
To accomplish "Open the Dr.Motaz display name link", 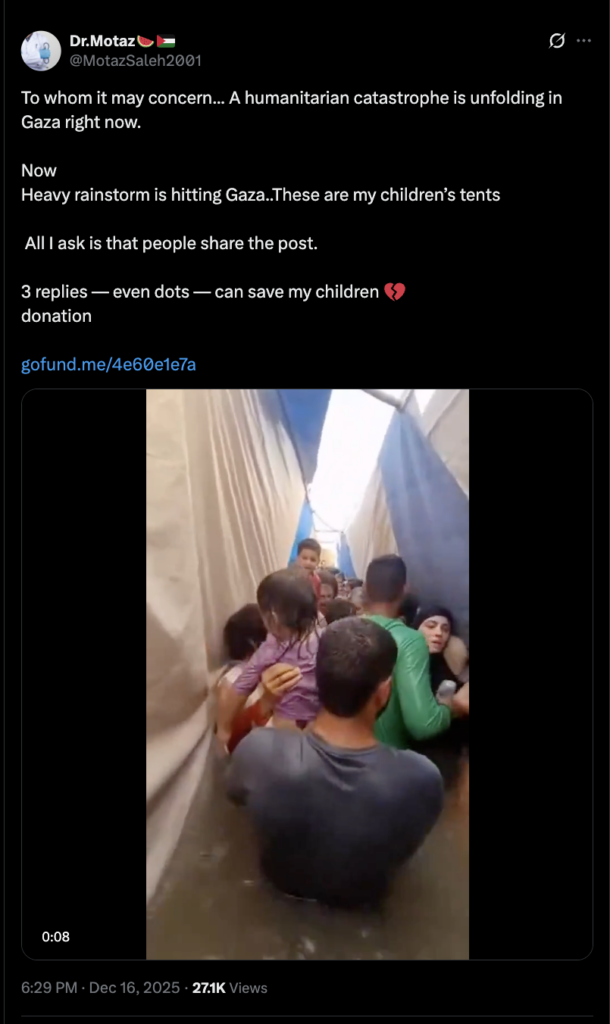I will (102, 41).
